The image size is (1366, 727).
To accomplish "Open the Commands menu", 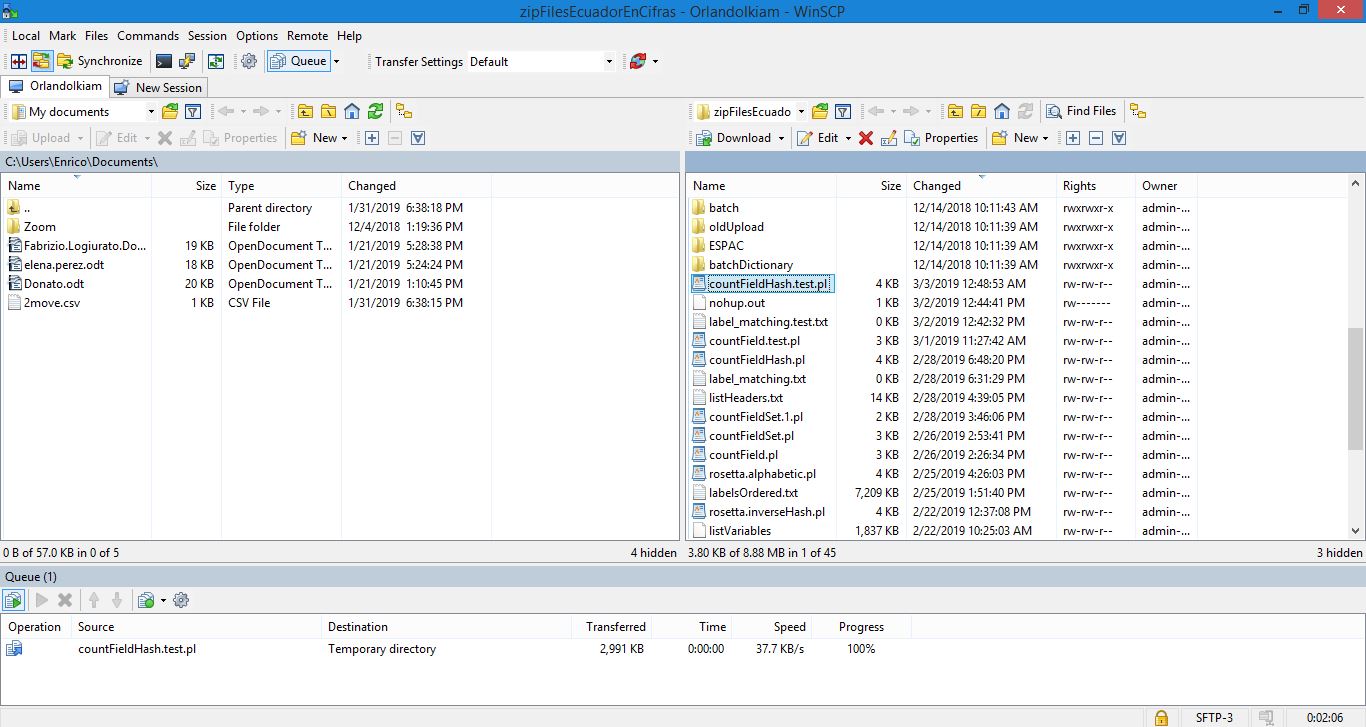I will [147, 36].
